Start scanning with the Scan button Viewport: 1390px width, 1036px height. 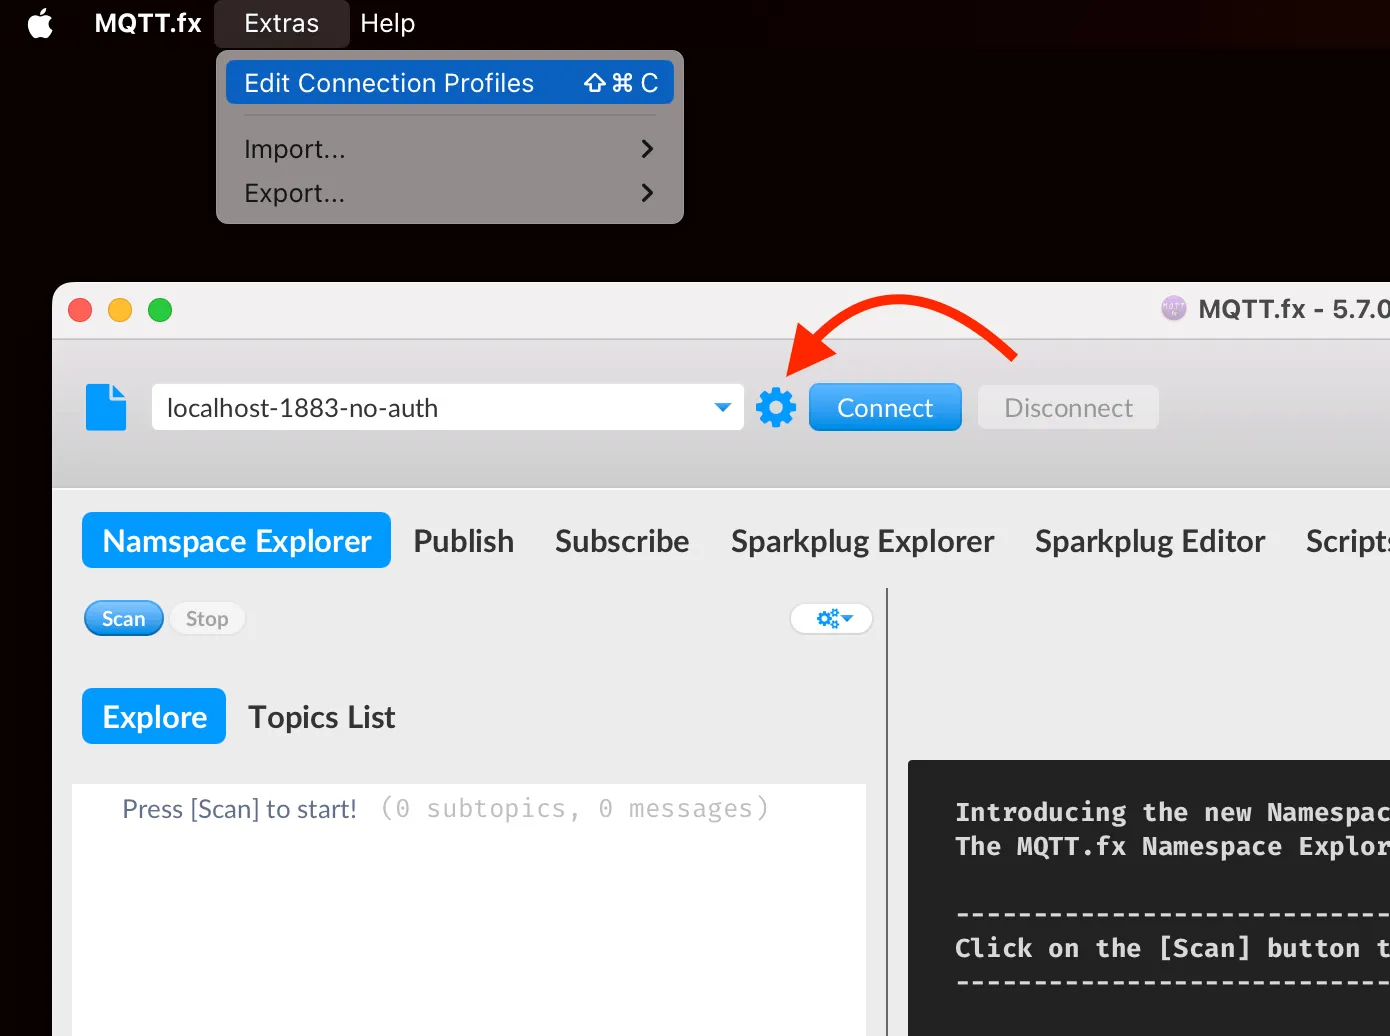tap(123, 619)
